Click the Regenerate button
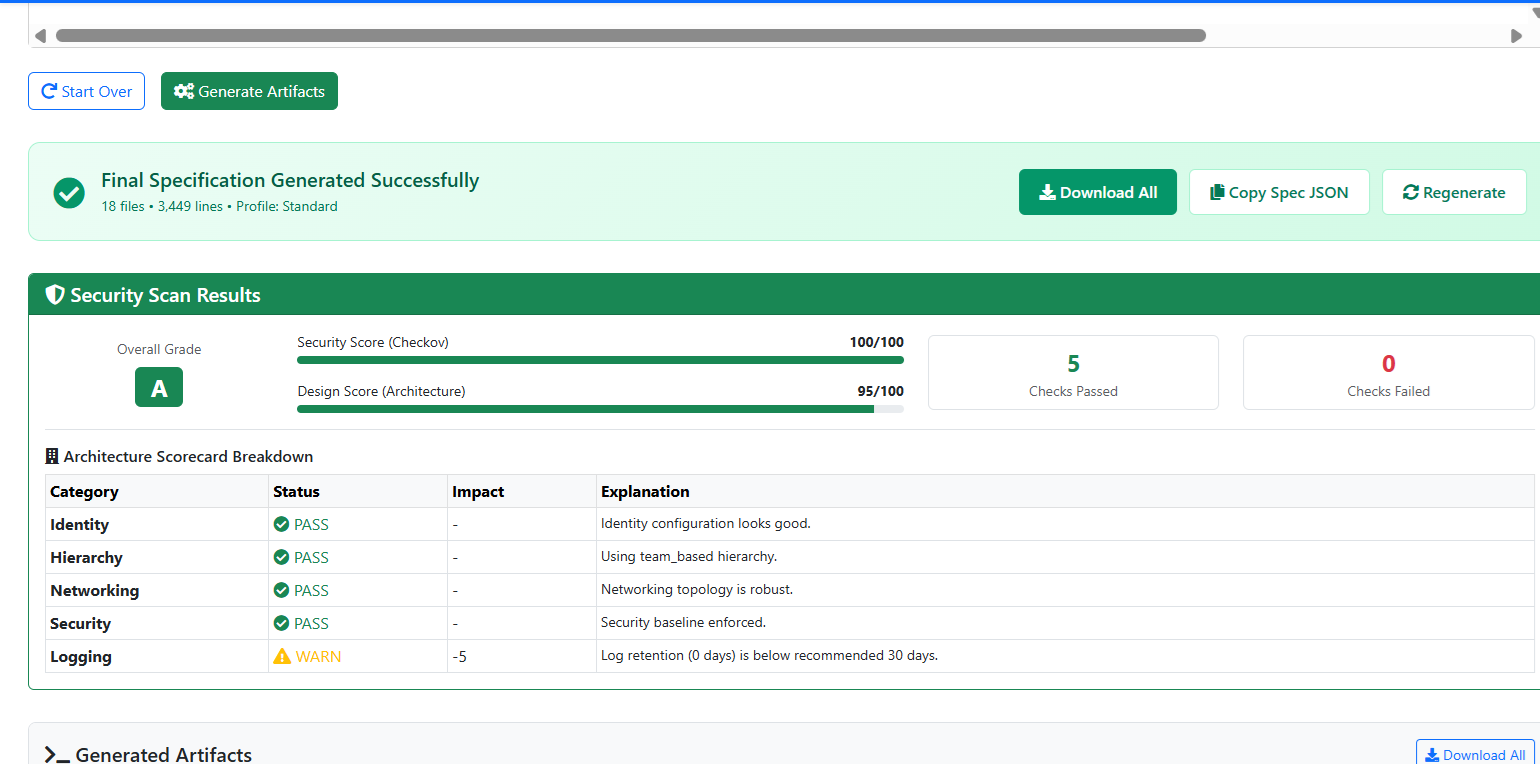 [x=1454, y=191]
